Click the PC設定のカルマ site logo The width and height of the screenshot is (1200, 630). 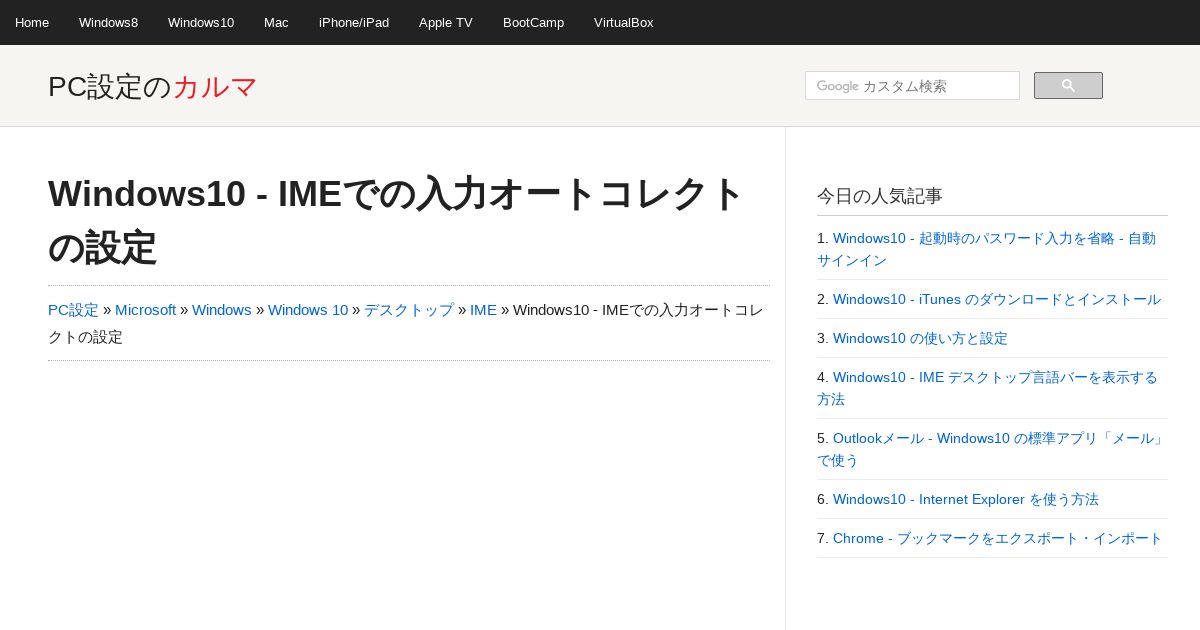(x=153, y=87)
